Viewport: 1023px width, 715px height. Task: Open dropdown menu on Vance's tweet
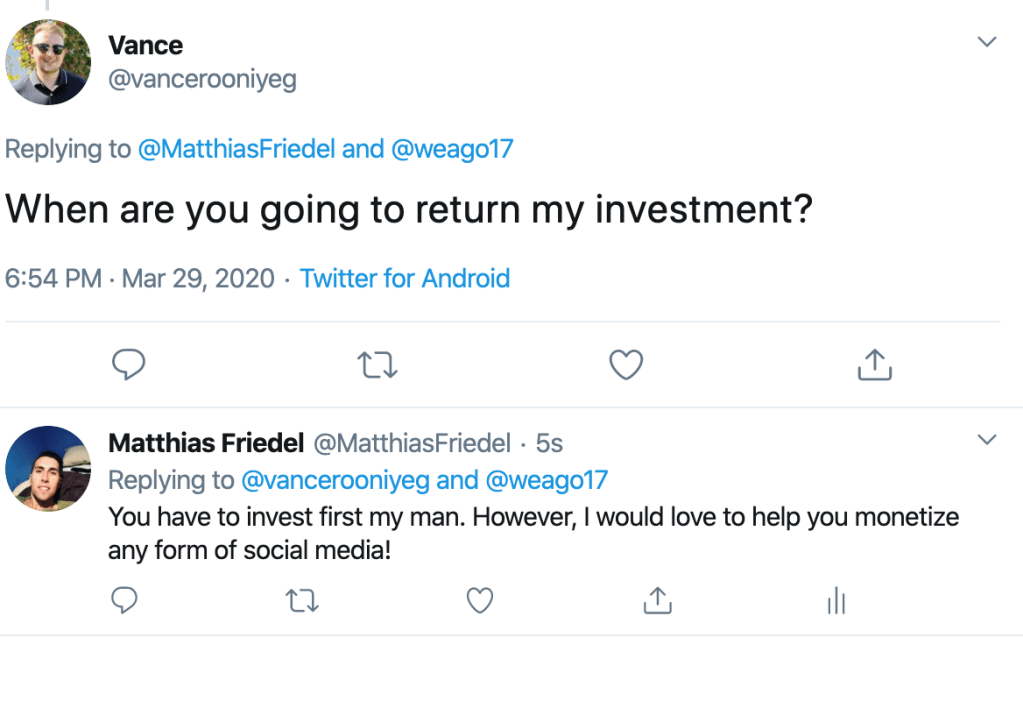pyautogui.click(x=987, y=42)
